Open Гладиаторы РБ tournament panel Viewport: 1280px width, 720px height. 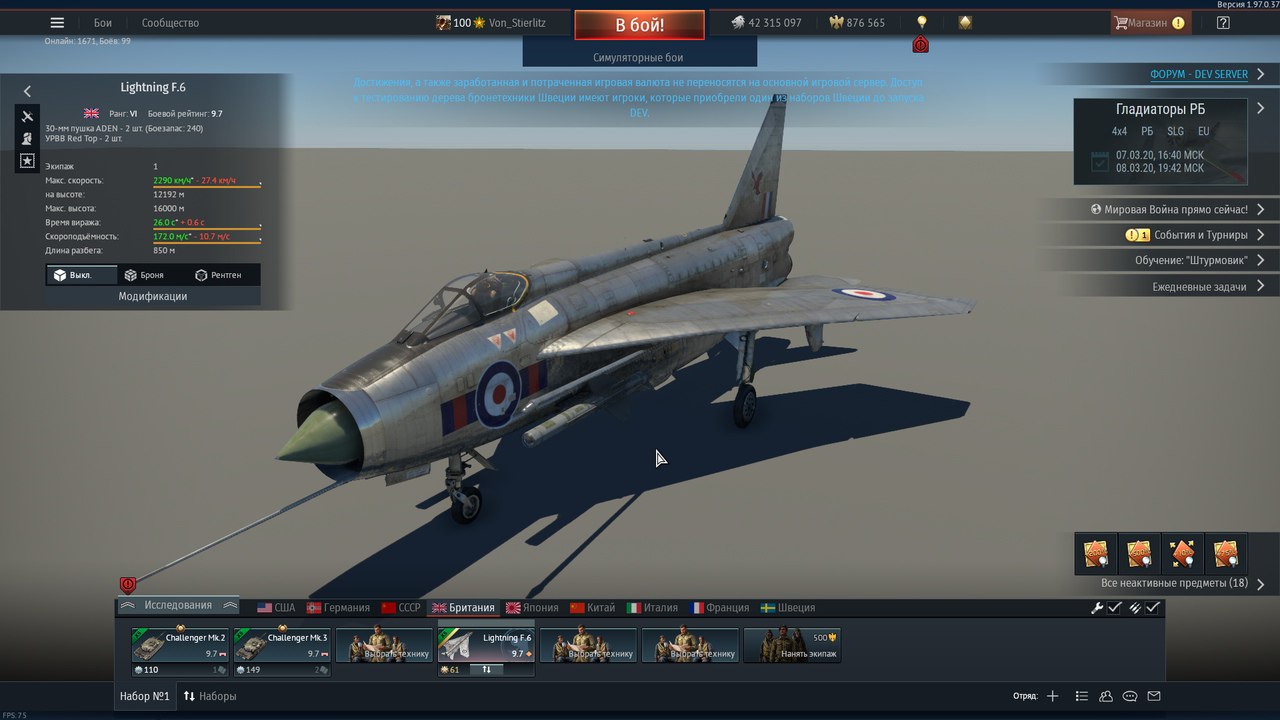point(1160,141)
